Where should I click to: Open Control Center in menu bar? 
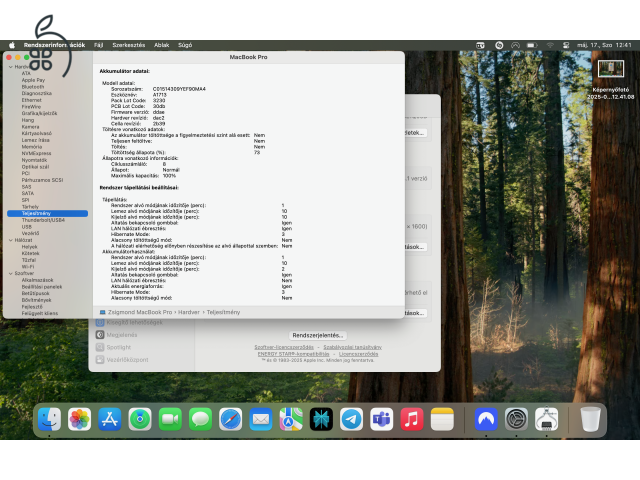[x=566, y=45]
